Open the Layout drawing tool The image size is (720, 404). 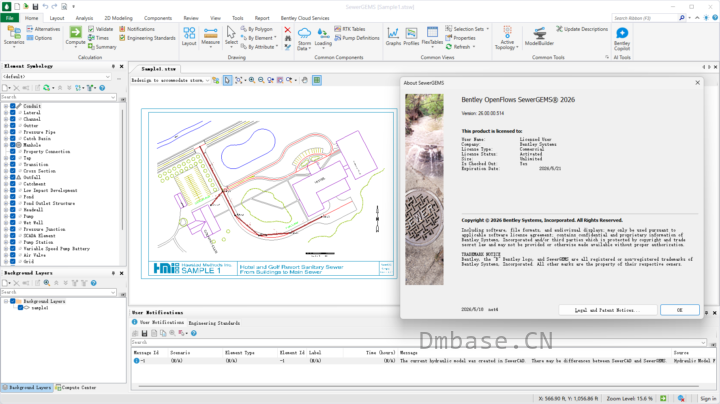click(x=189, y=36)
